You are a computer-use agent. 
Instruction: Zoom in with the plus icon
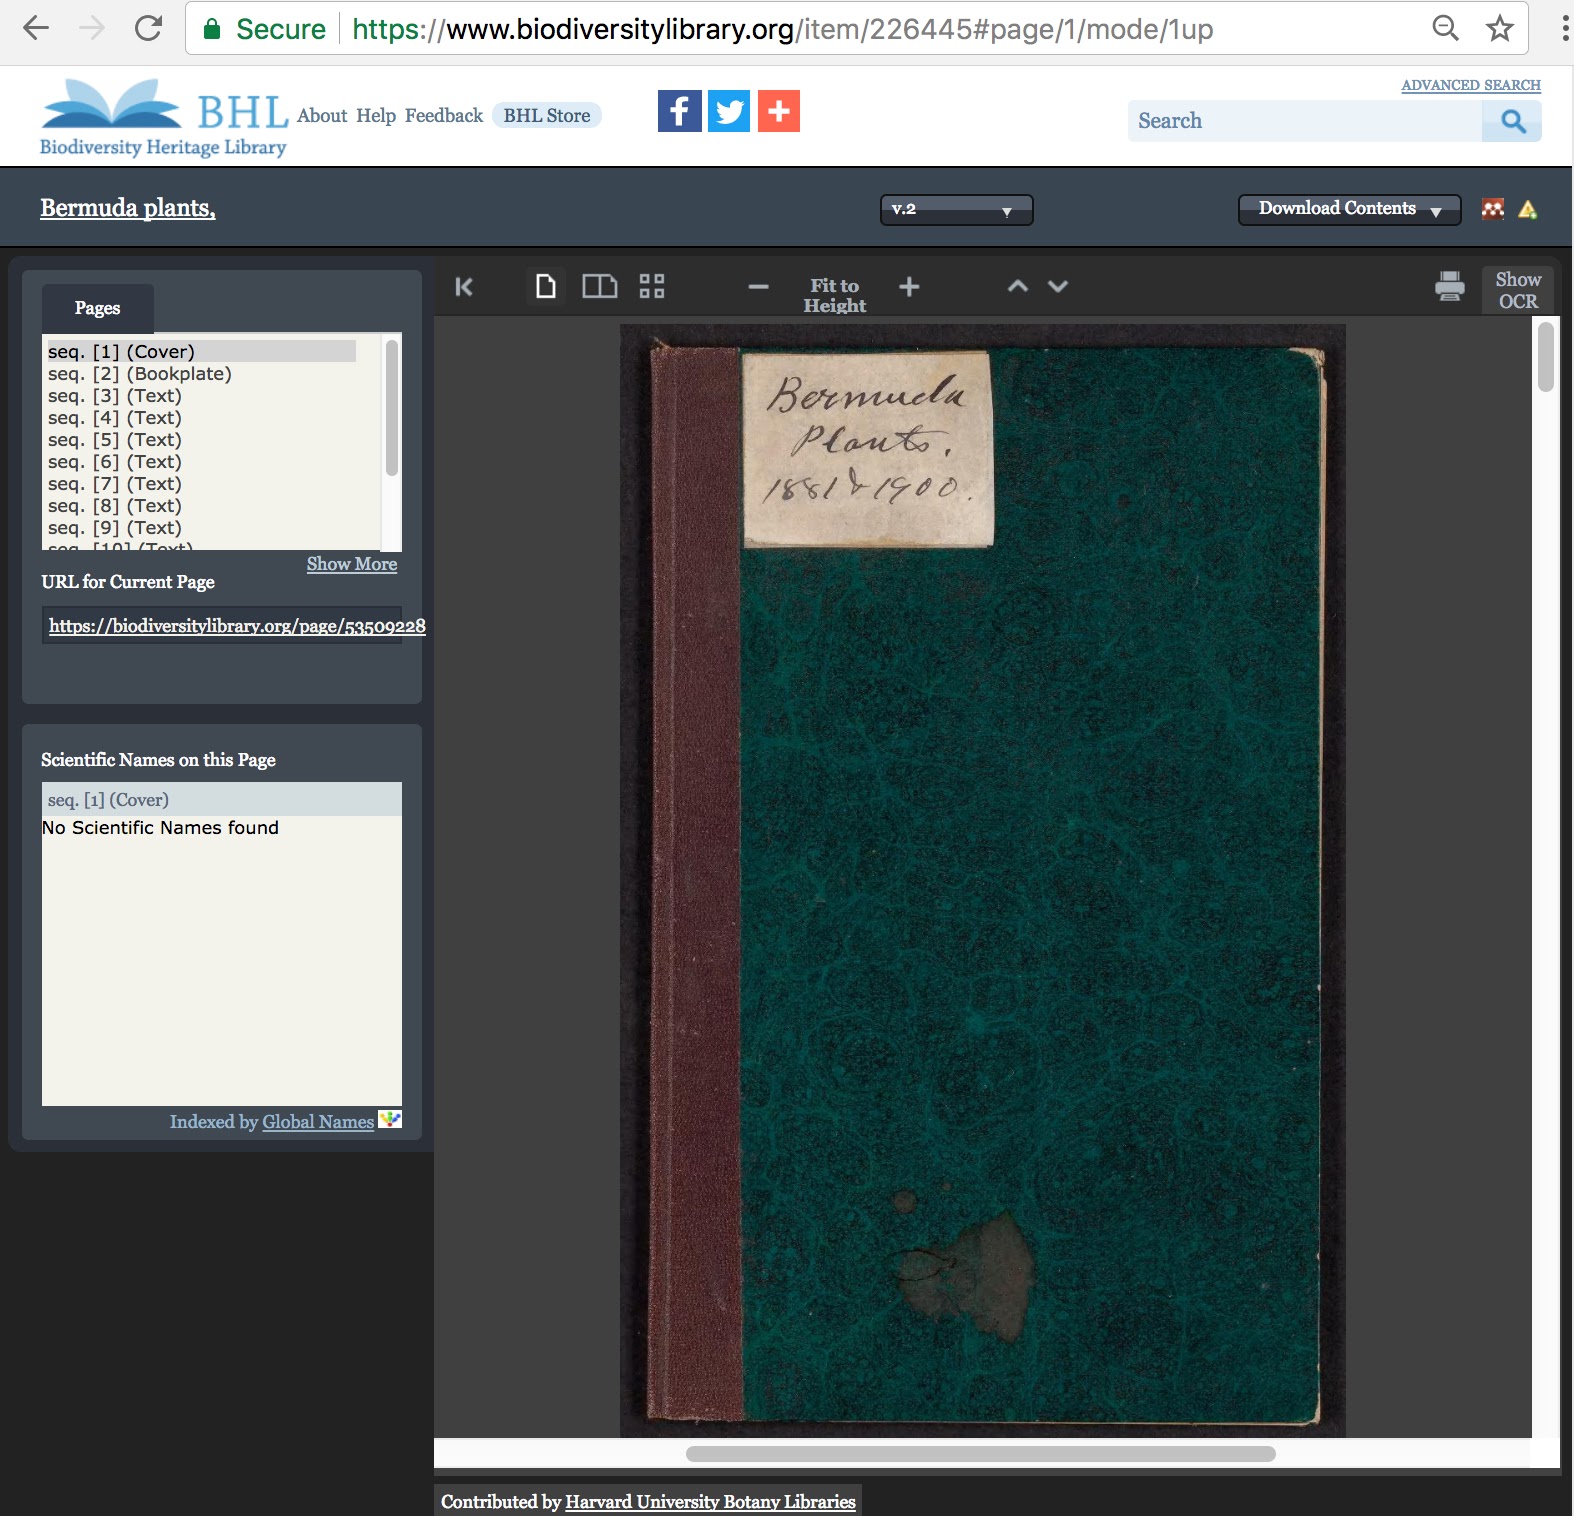click(909, 287)
